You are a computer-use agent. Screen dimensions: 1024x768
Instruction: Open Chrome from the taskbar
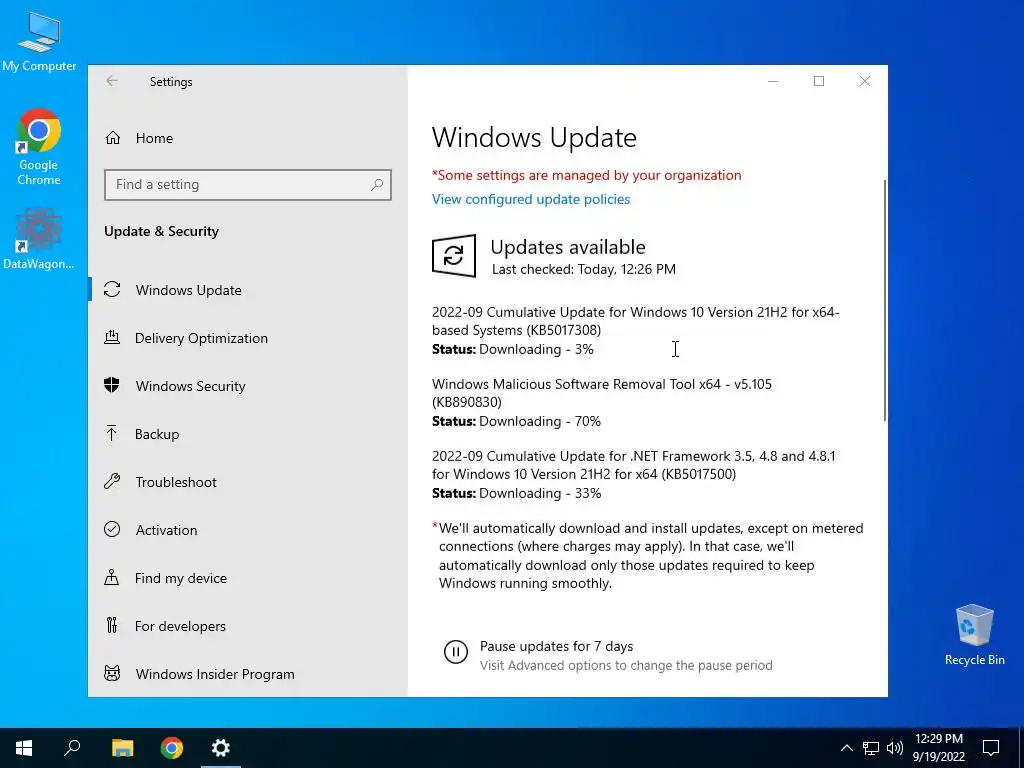pos(172,748)
